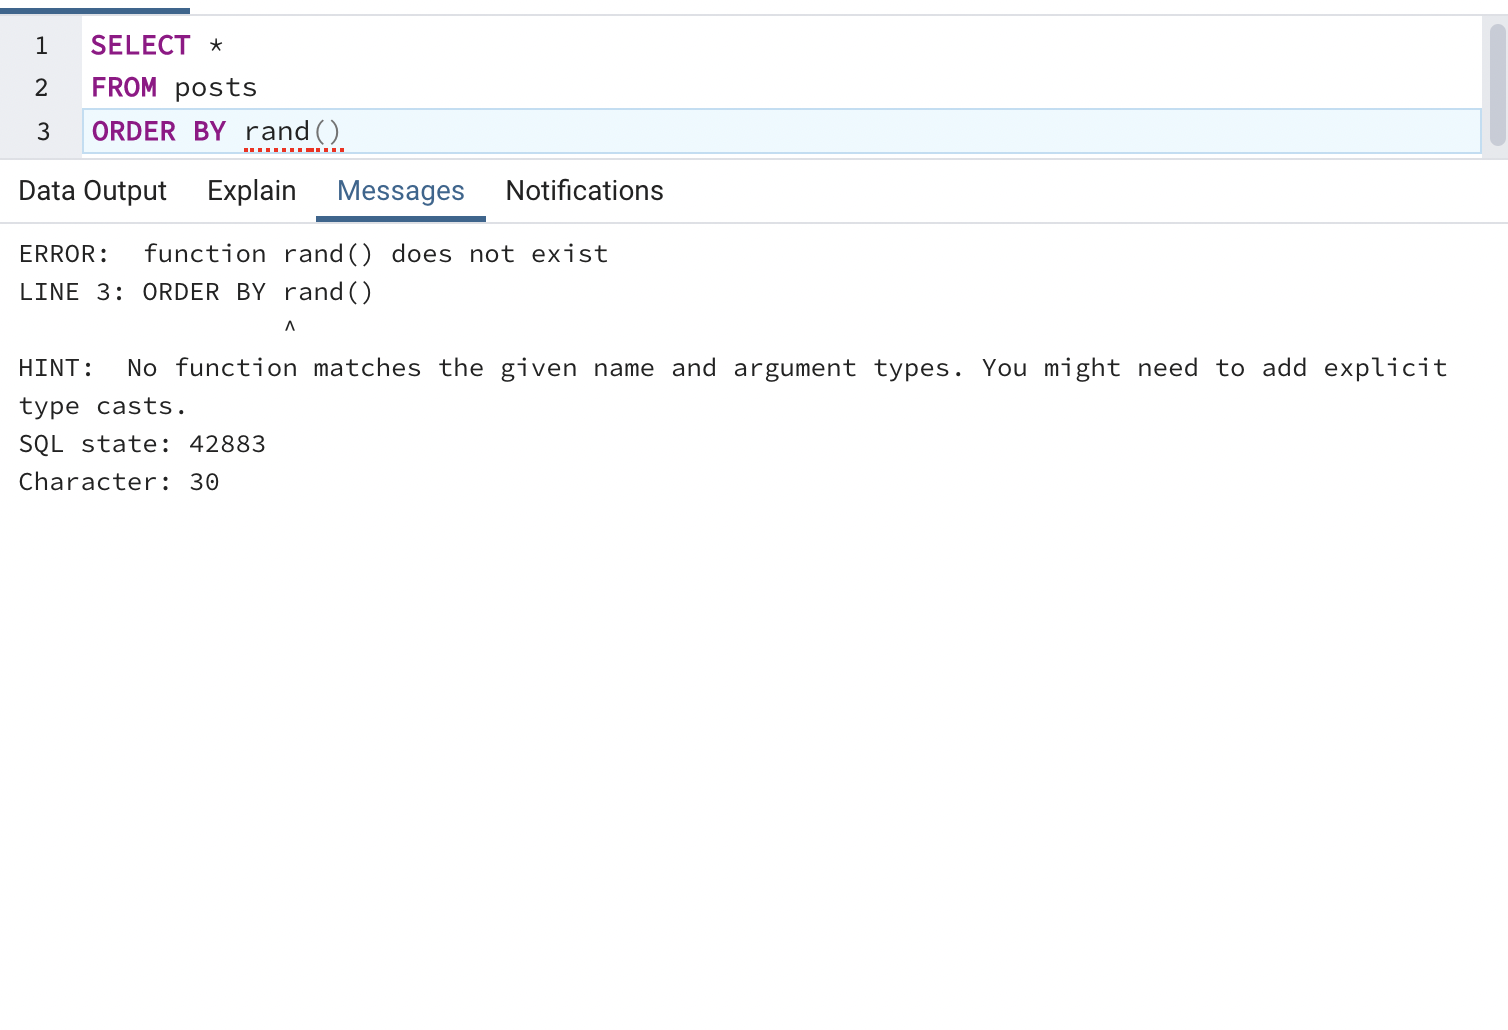The width and height of the screenshot is (1508, 1030).
Task: Click the editor's vertical scrollbar
Action: pyautogui.click(x=1497, y=85)
